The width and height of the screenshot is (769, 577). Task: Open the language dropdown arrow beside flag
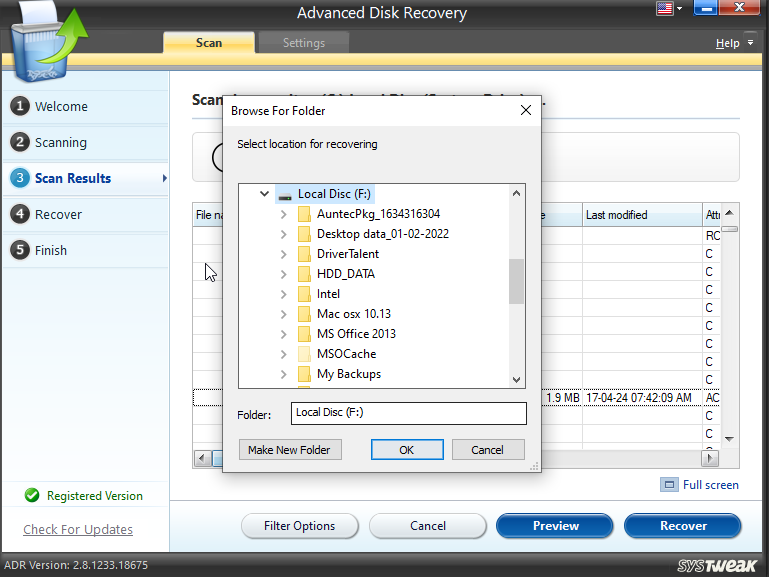pyautogui.click(x=679, y=8)
